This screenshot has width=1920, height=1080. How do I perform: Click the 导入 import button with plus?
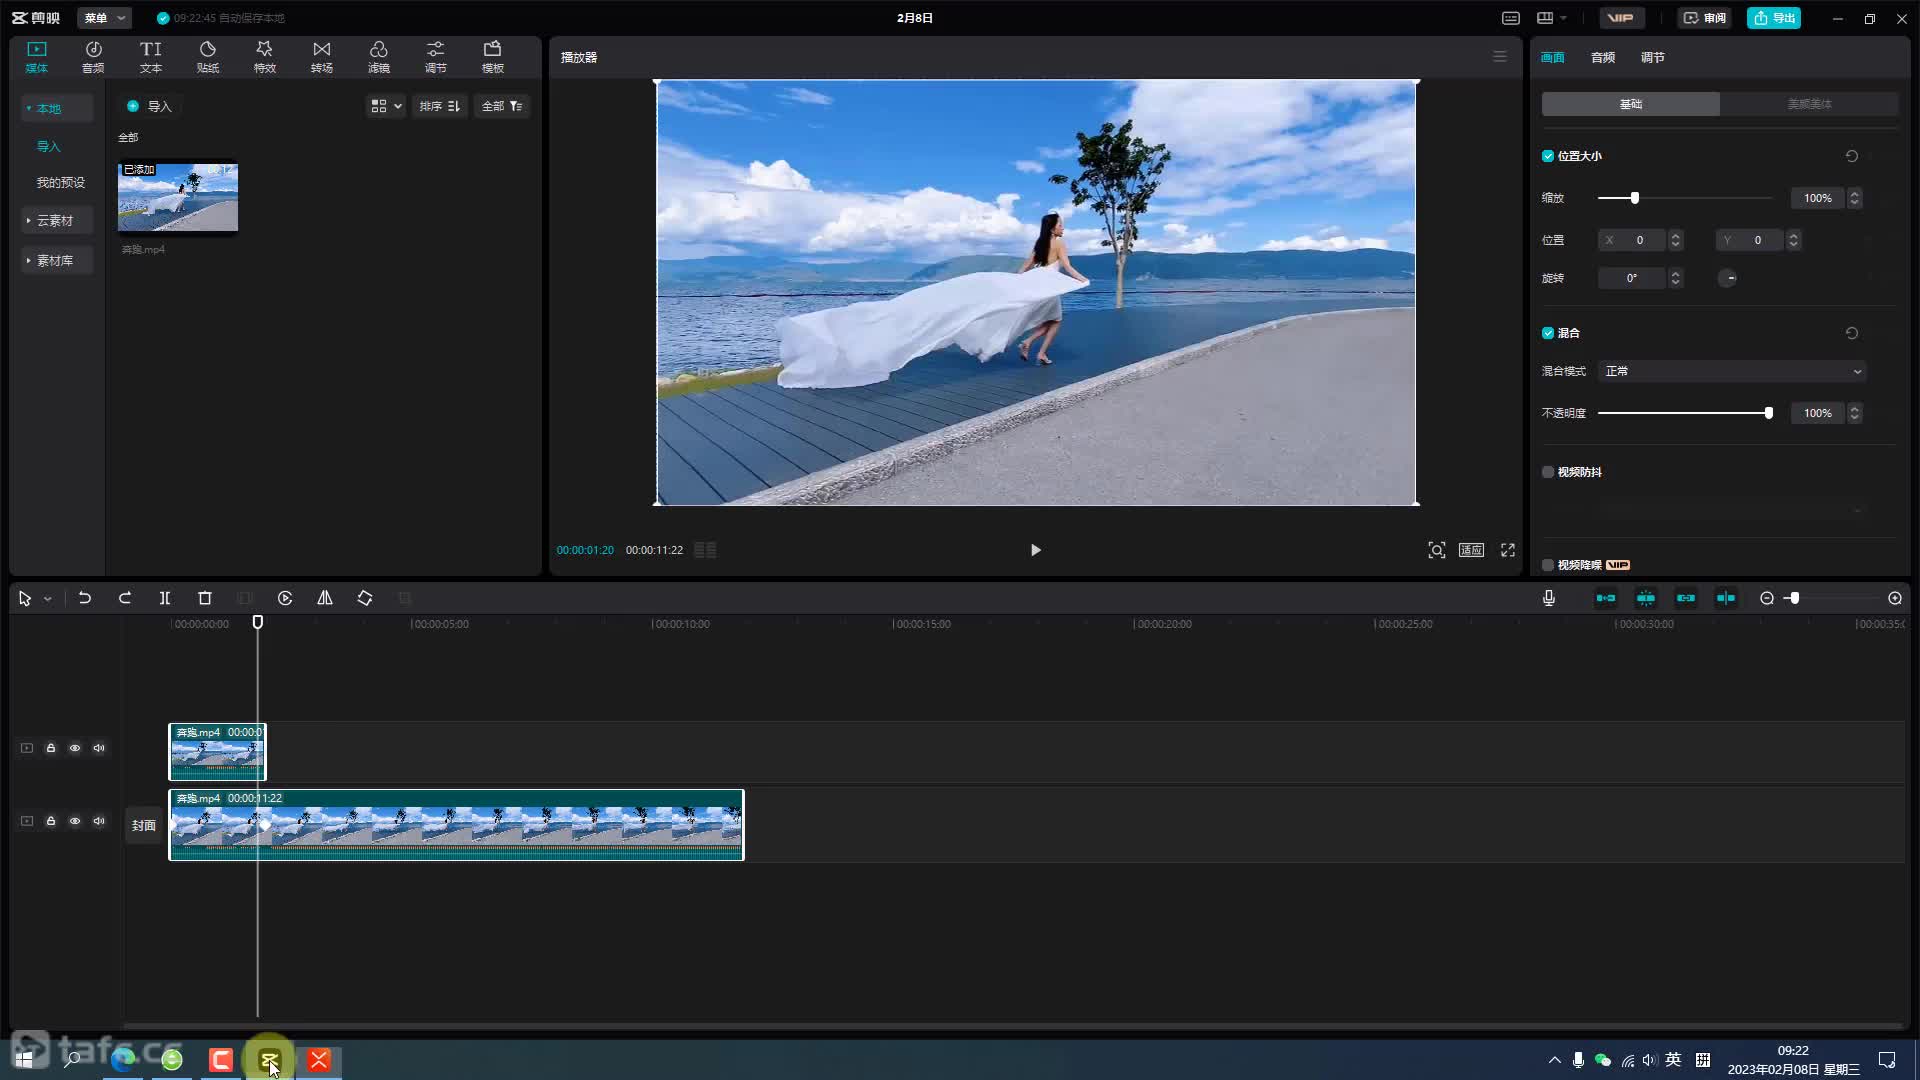(149, 106)
